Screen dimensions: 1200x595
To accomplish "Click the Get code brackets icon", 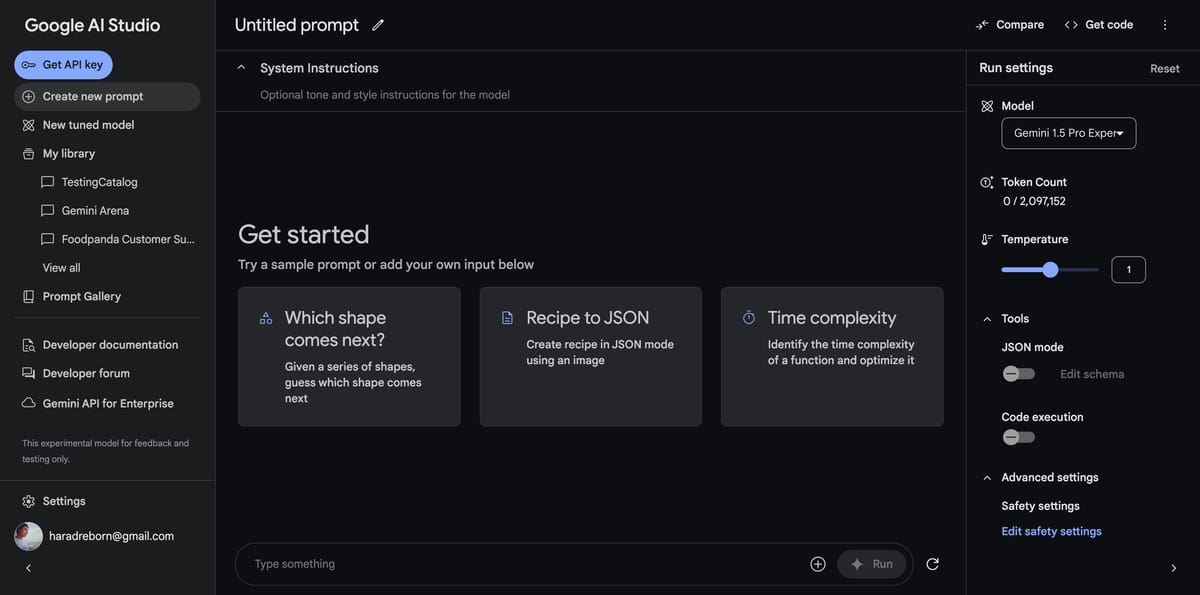I will coord(1071,25).
